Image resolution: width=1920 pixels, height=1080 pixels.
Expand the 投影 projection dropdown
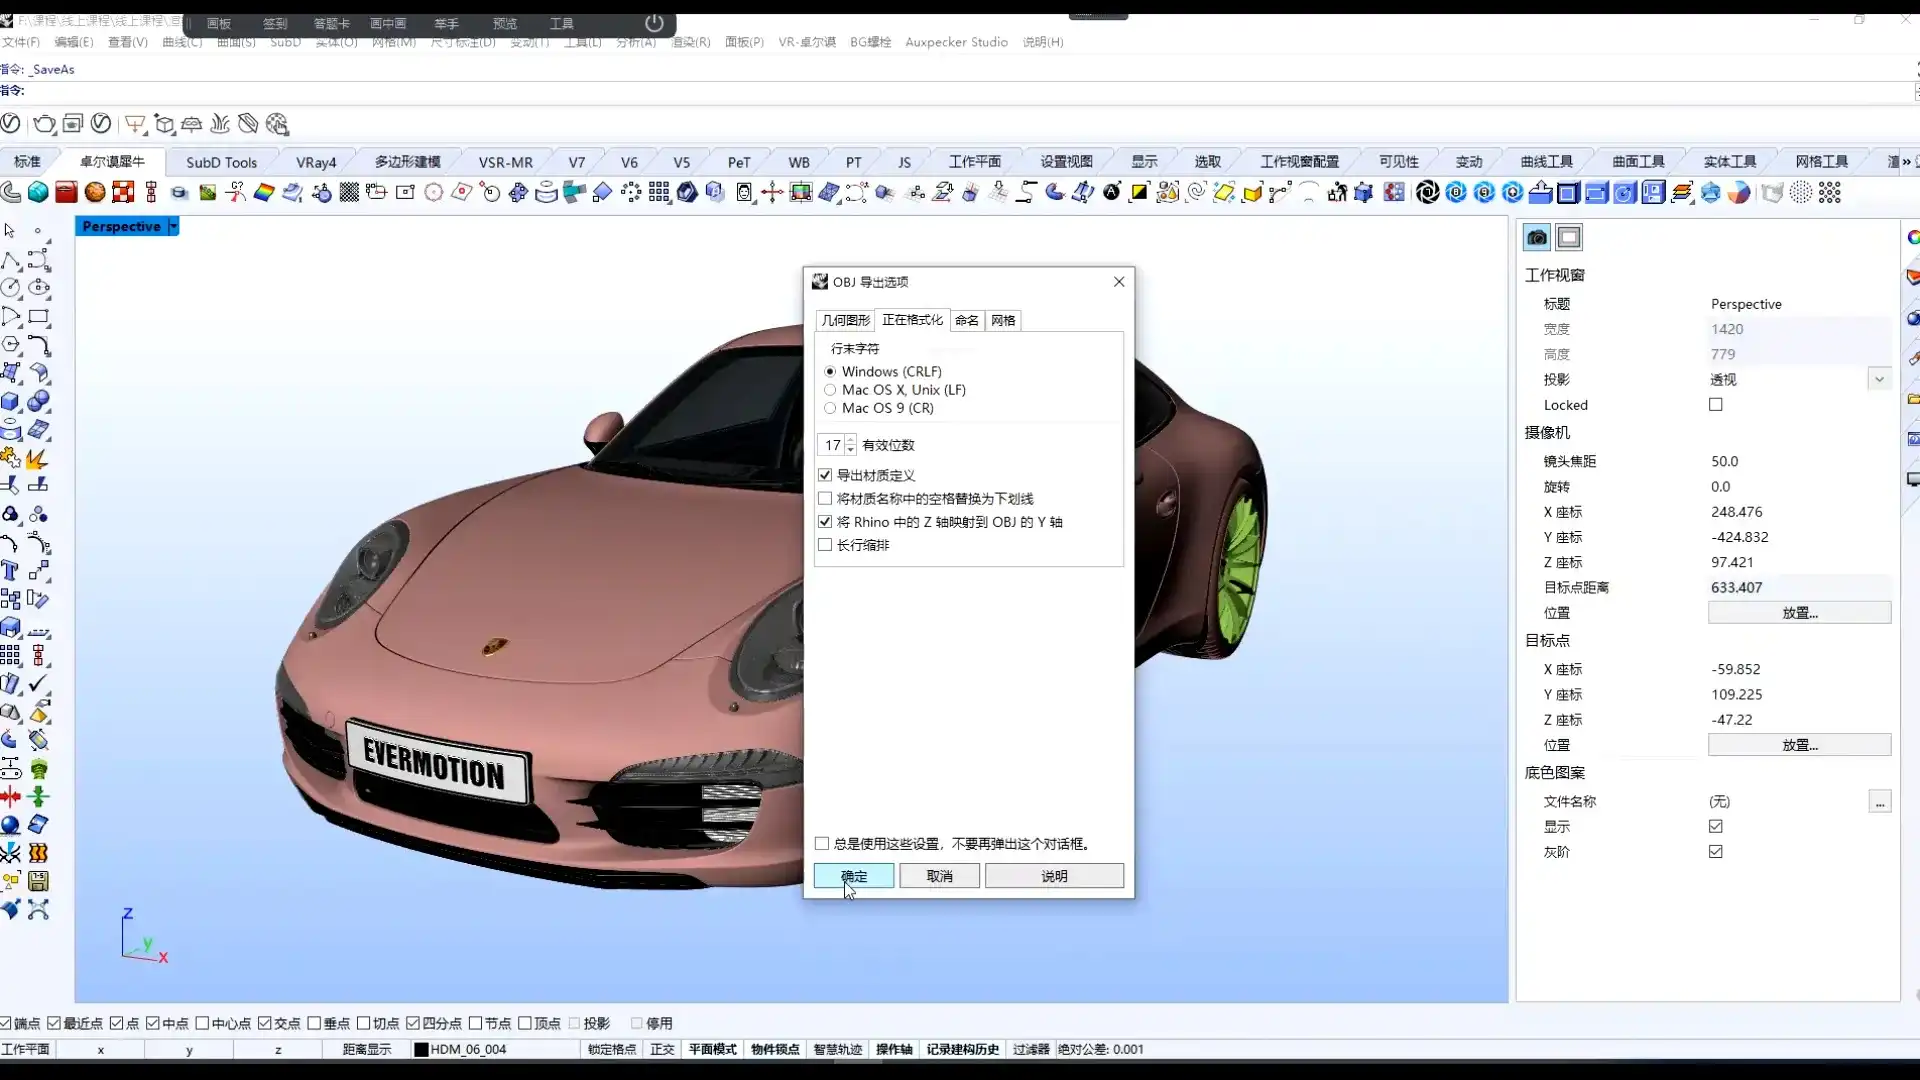(x=1879, y=380)
